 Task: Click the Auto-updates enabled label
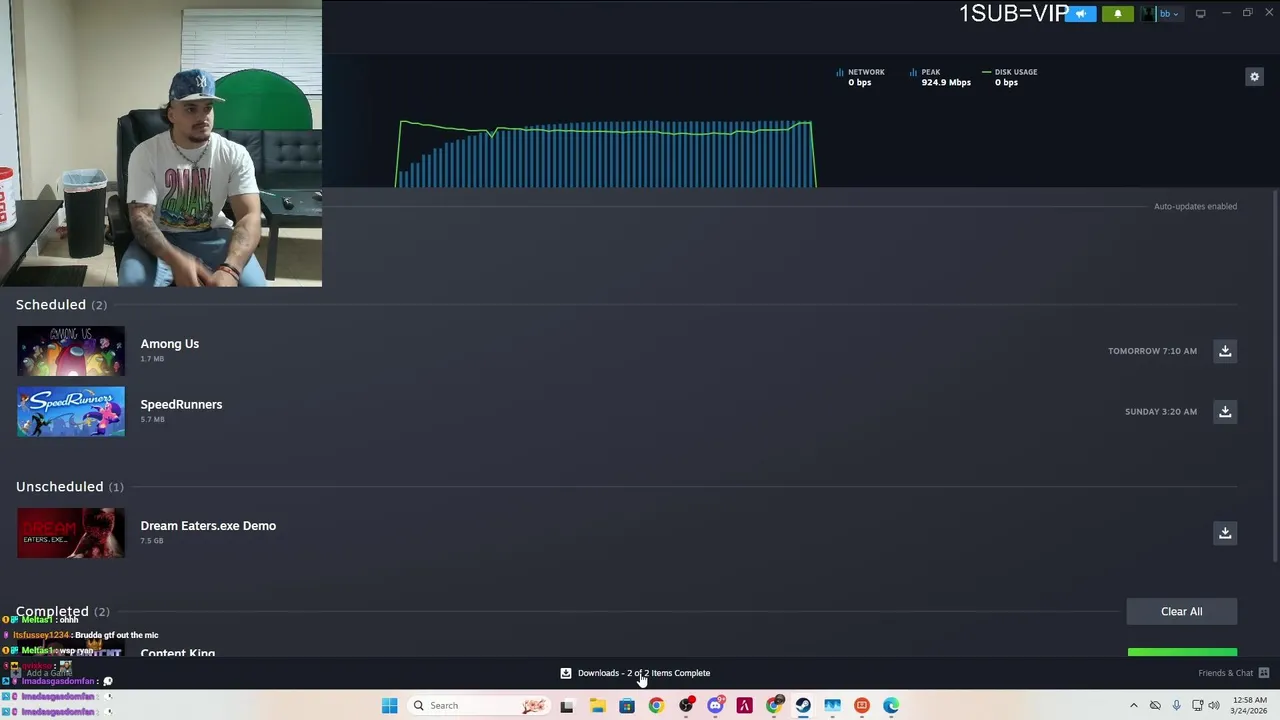click(x=1195, y=207)
